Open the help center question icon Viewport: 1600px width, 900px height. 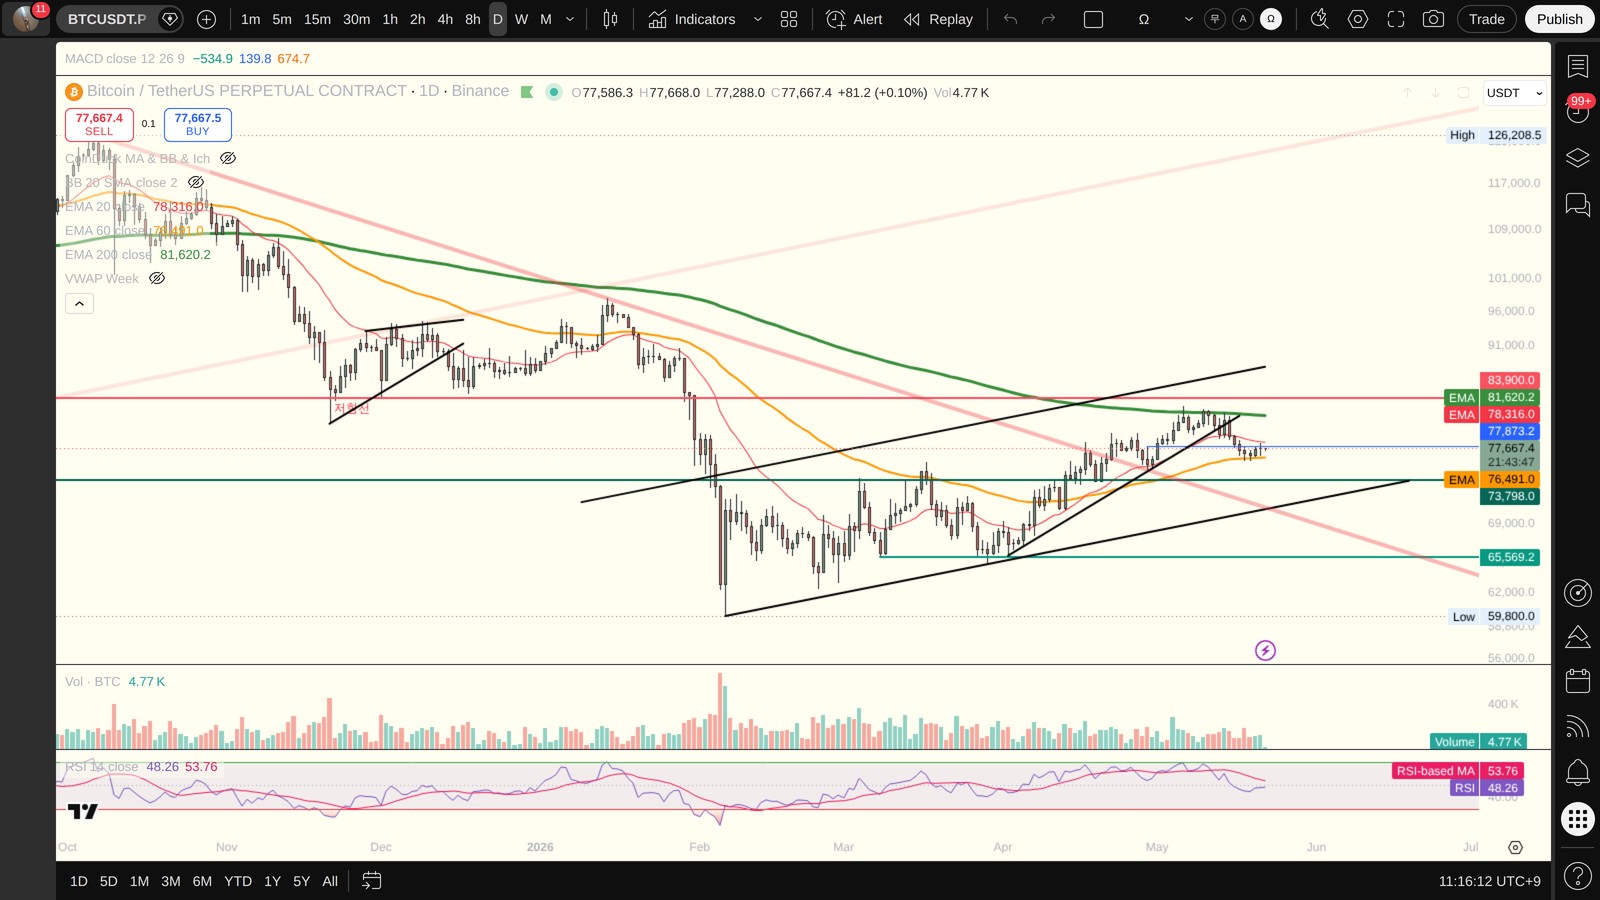pos(1577,876)
